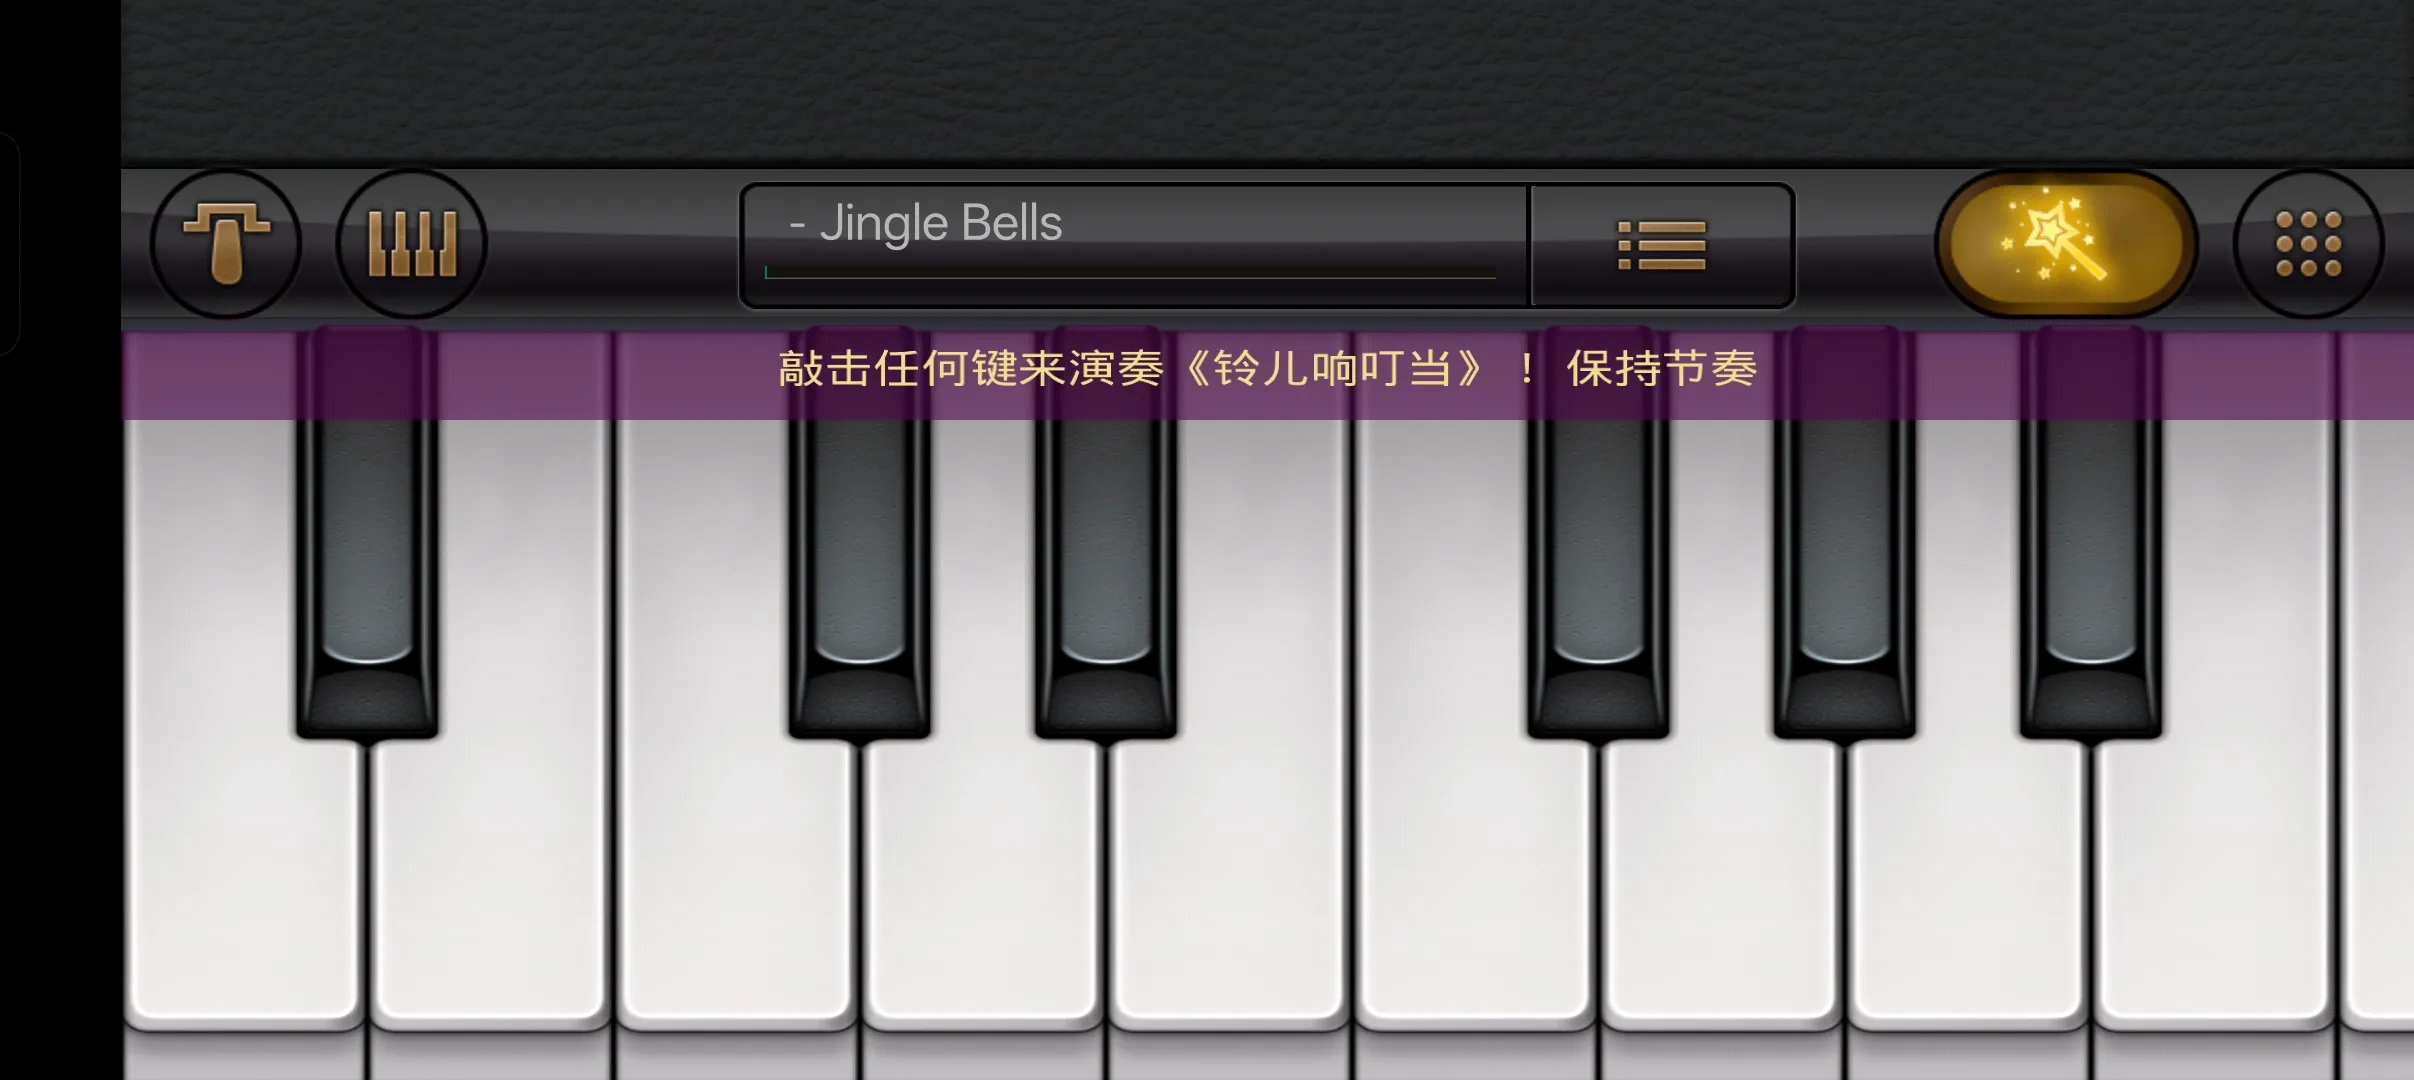This screenshot has height=1080, width=2414.
Task: Play the white F key
Action: (x=1474, y=880)
